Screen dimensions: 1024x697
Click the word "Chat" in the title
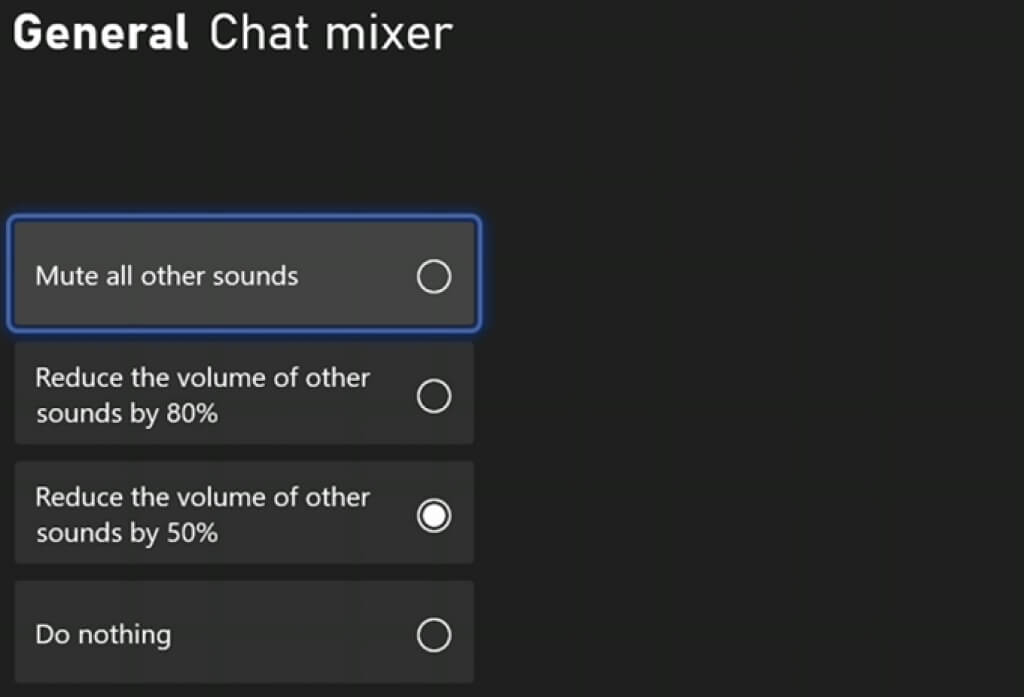pos(256,33)
